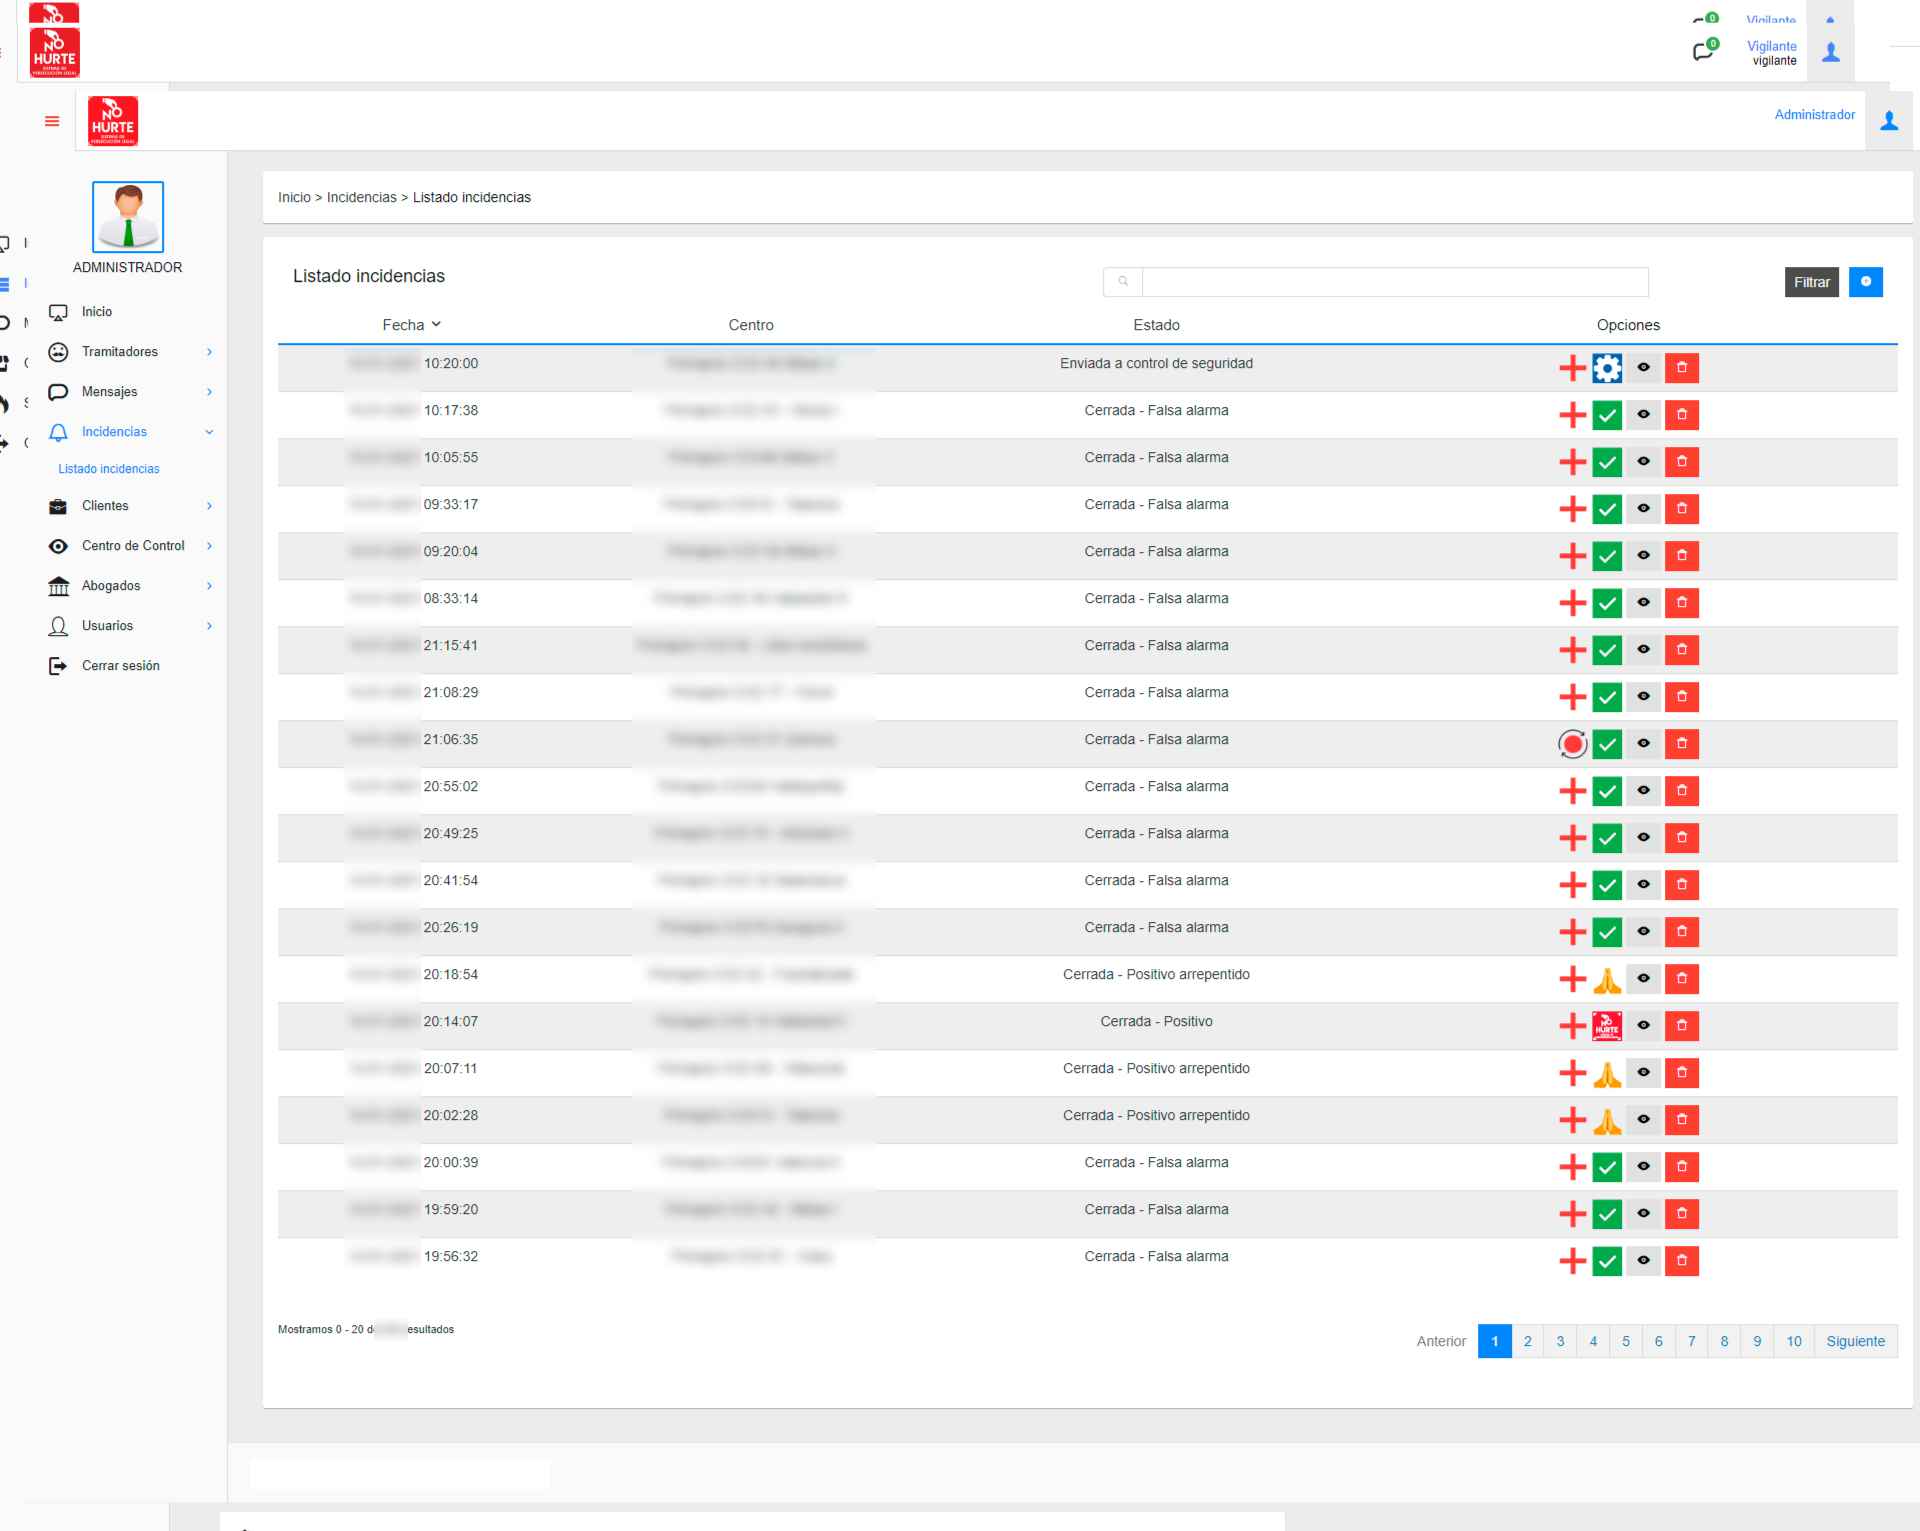Open Tramitadores in the sidebar

pyautogui.click(x=120, y=352)
